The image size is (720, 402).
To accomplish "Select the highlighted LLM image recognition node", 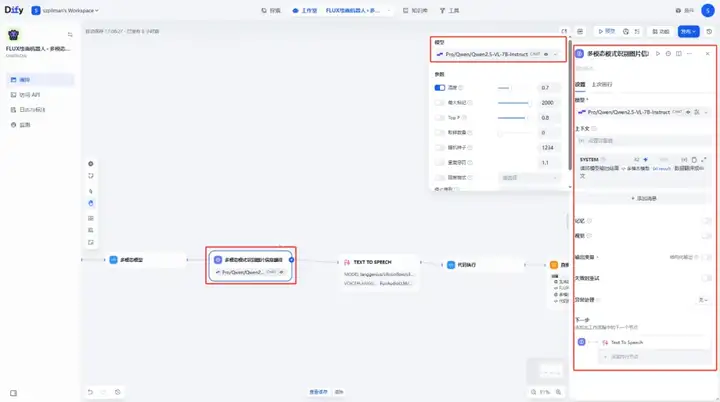I will point(251,266).
